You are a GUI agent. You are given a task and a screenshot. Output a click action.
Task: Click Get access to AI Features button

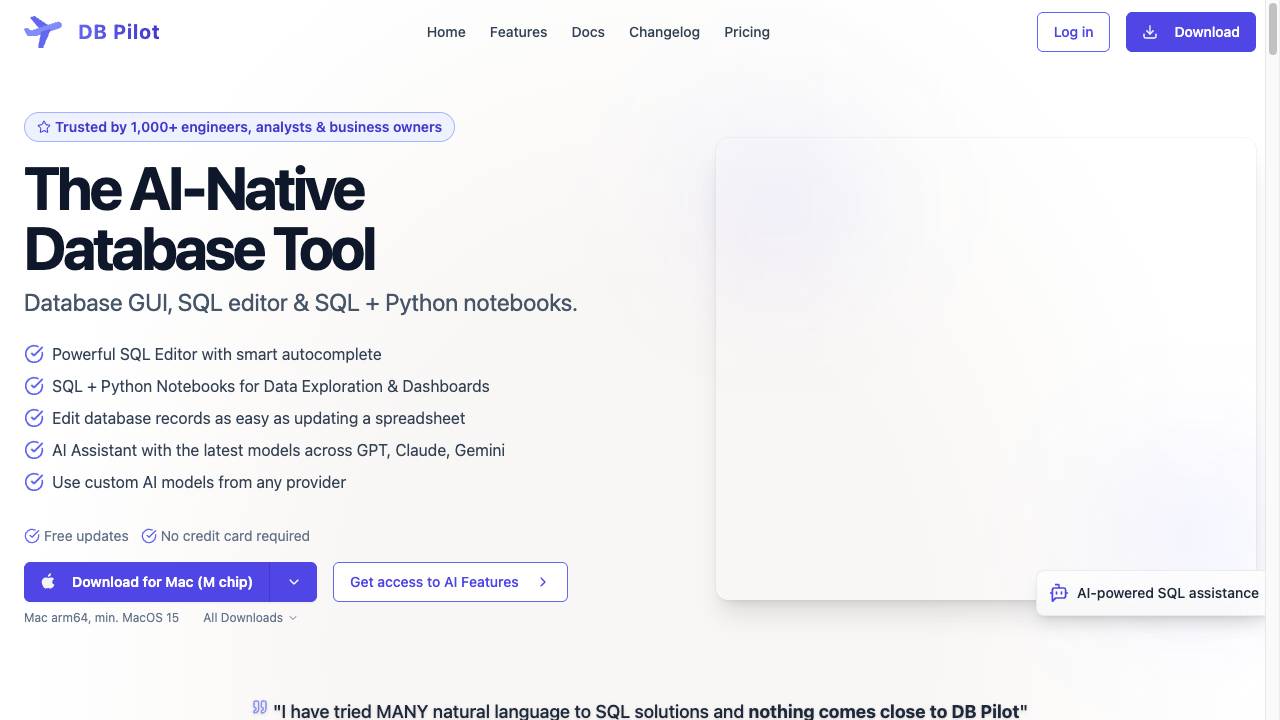click(x=450, y=582)
